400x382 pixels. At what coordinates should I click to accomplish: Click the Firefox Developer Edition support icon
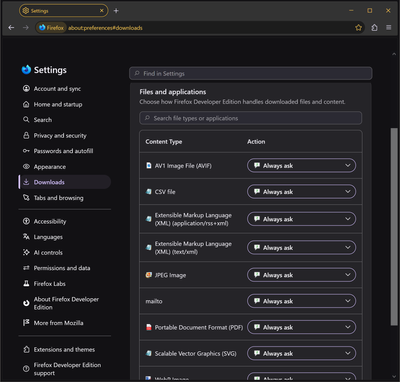[x=26, y=369]
